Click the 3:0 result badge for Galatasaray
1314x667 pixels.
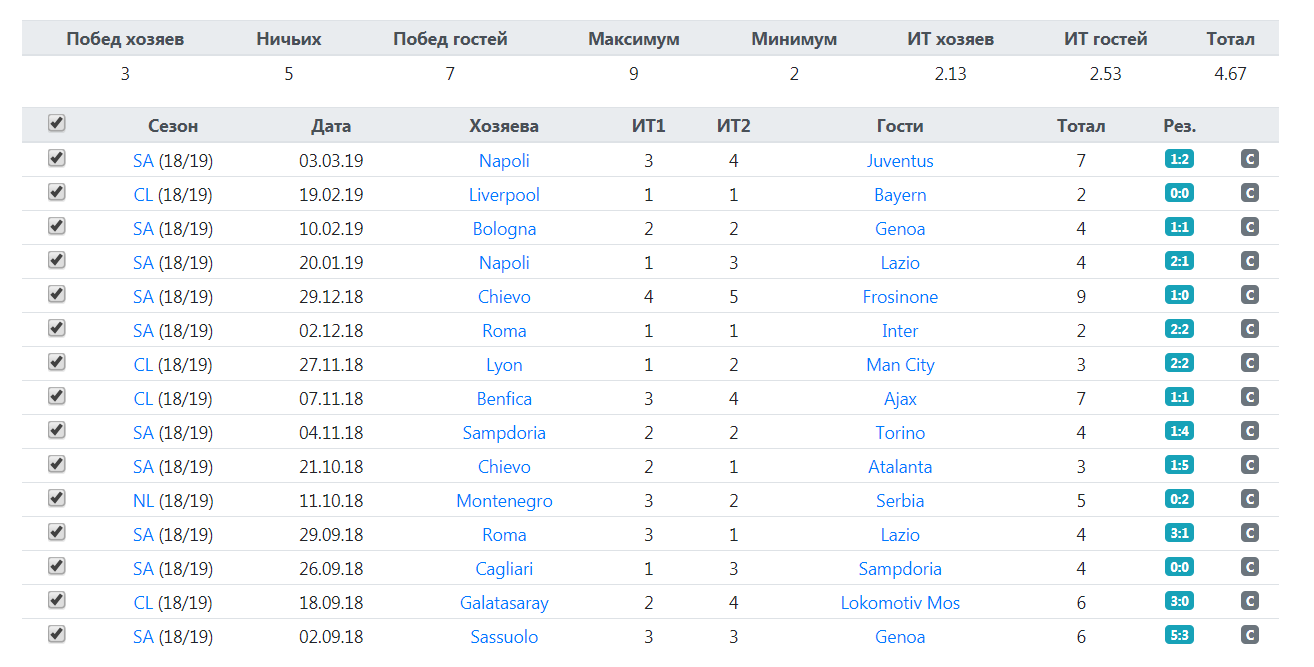tap(1179, 601)
